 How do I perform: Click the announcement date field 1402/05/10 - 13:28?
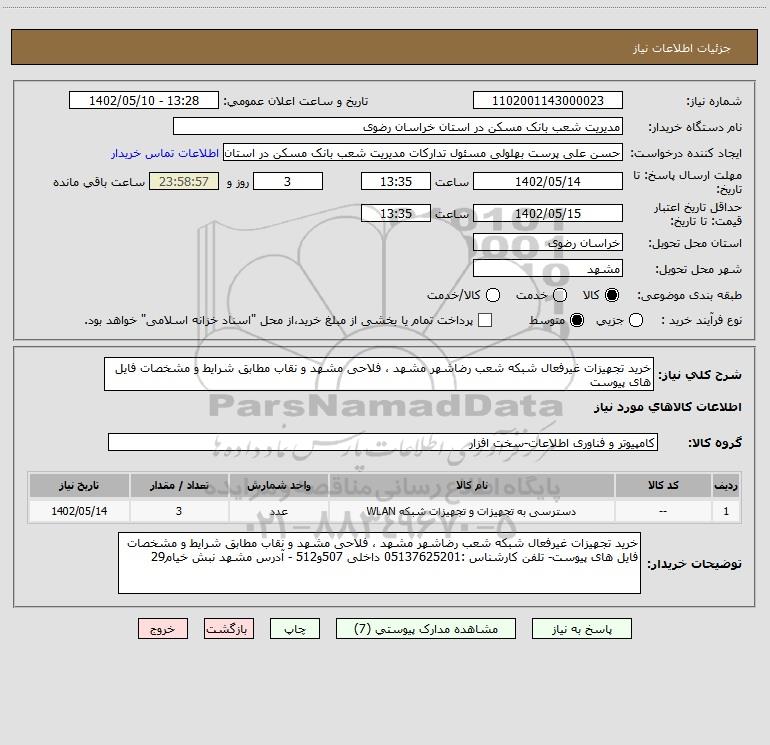tap(144, 101)
